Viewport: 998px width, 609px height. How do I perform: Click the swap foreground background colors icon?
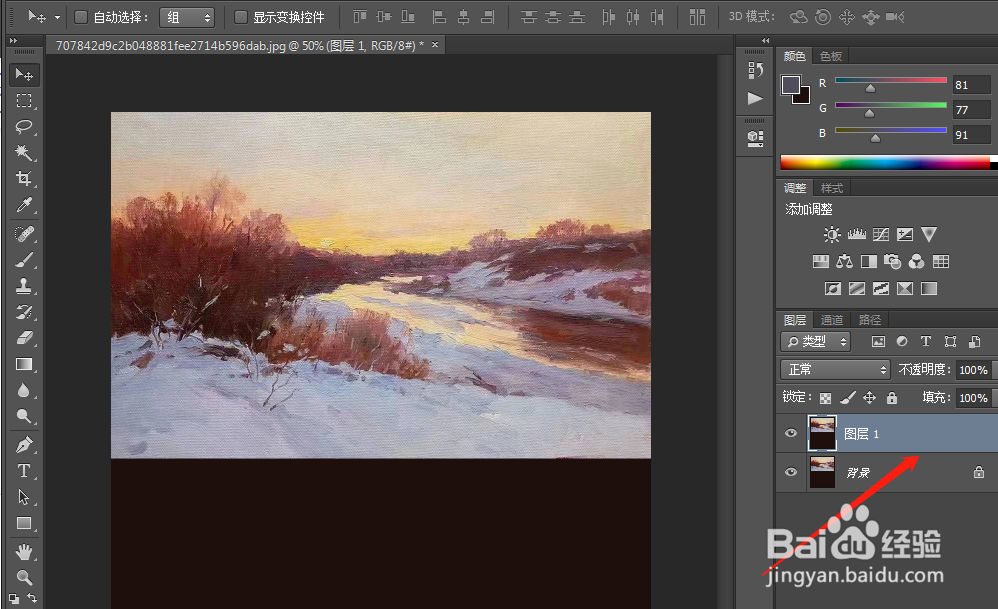coord(31,598)
